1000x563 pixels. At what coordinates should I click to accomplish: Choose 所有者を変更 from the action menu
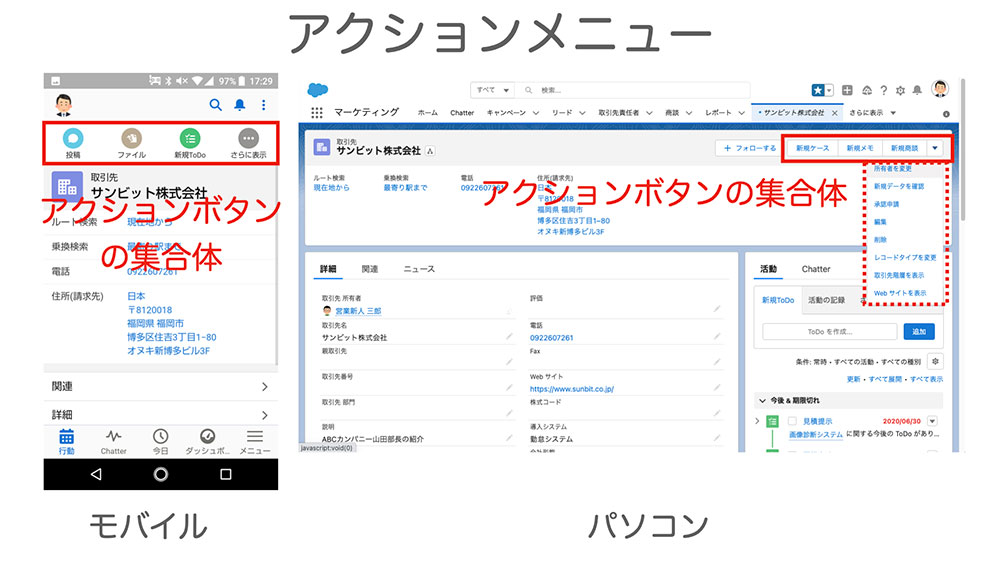(x=892, y=169)
